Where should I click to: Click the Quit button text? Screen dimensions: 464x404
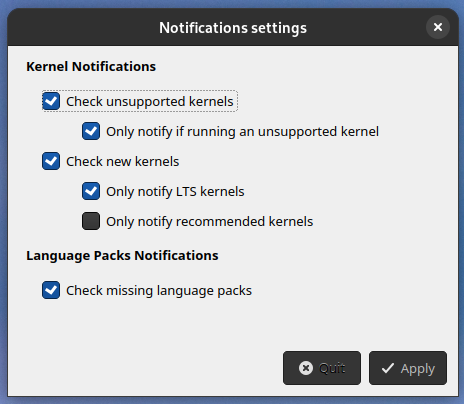pos(332,368)
